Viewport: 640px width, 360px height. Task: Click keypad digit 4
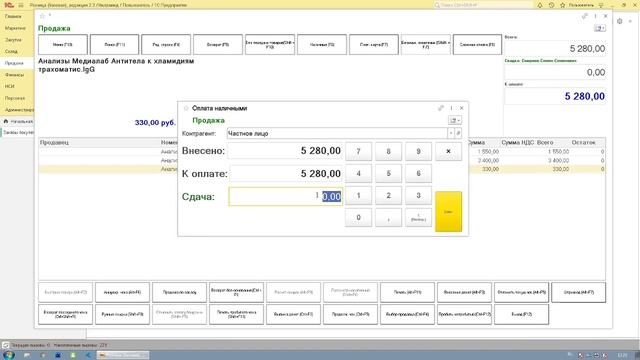click(358, 173)
